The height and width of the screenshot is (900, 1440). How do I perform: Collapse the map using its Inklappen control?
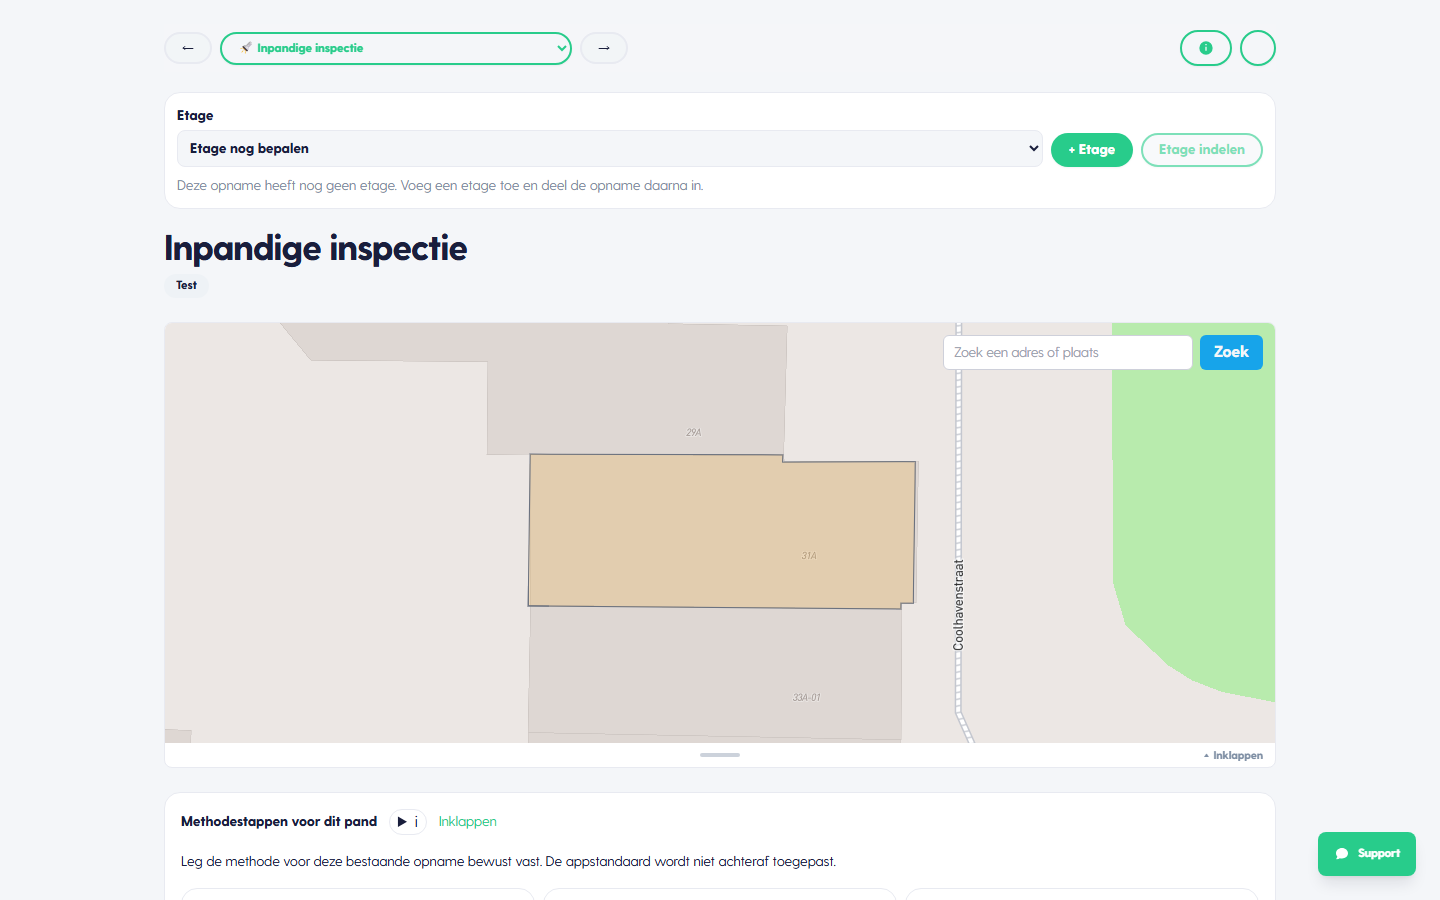click(x=1233, y=756)
